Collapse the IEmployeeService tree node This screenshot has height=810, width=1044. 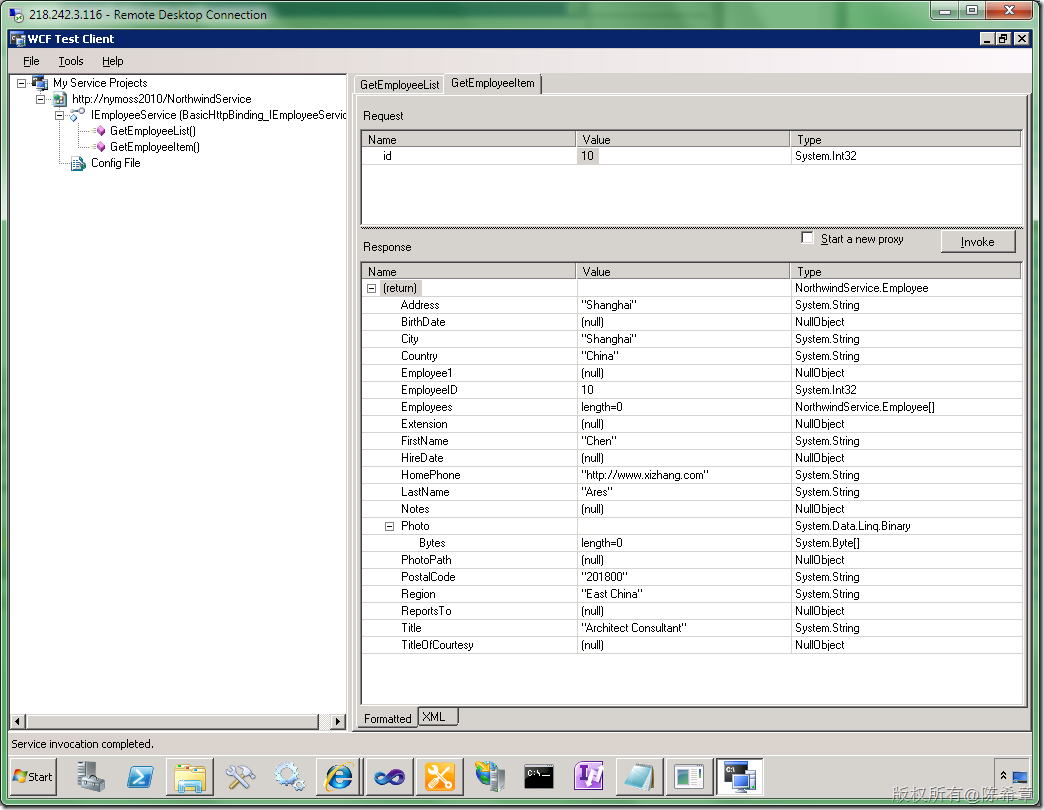(x=59, y=115)
